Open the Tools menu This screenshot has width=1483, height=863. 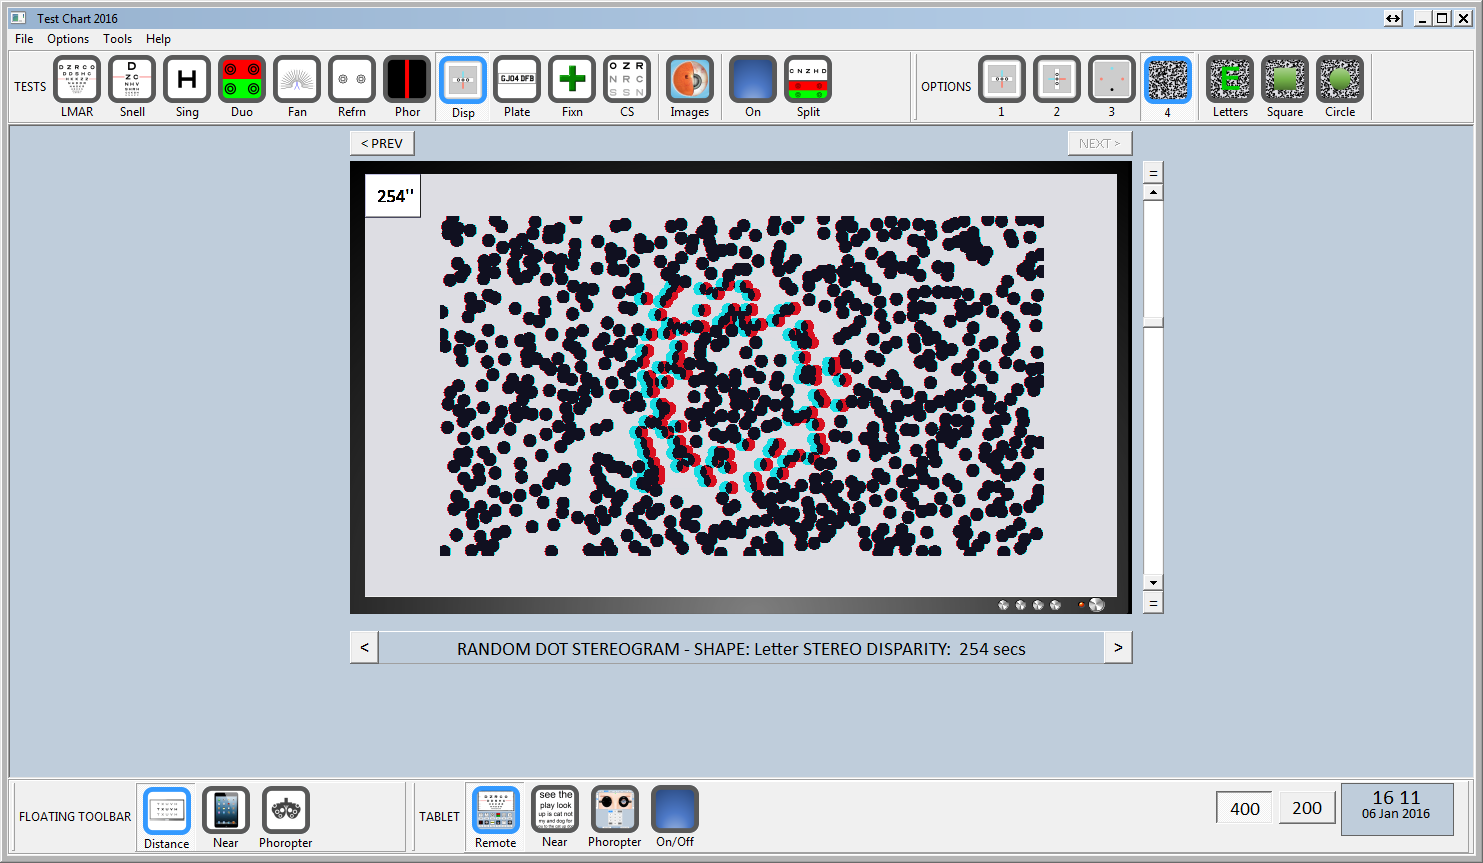click(x=117, y=39)
